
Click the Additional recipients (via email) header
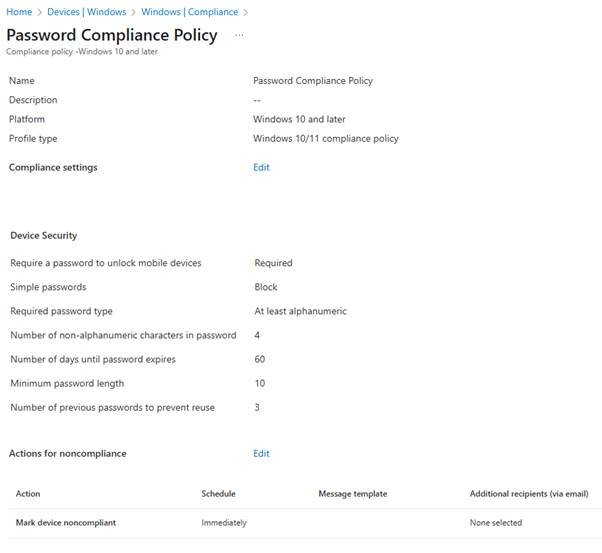click(529, 494)
